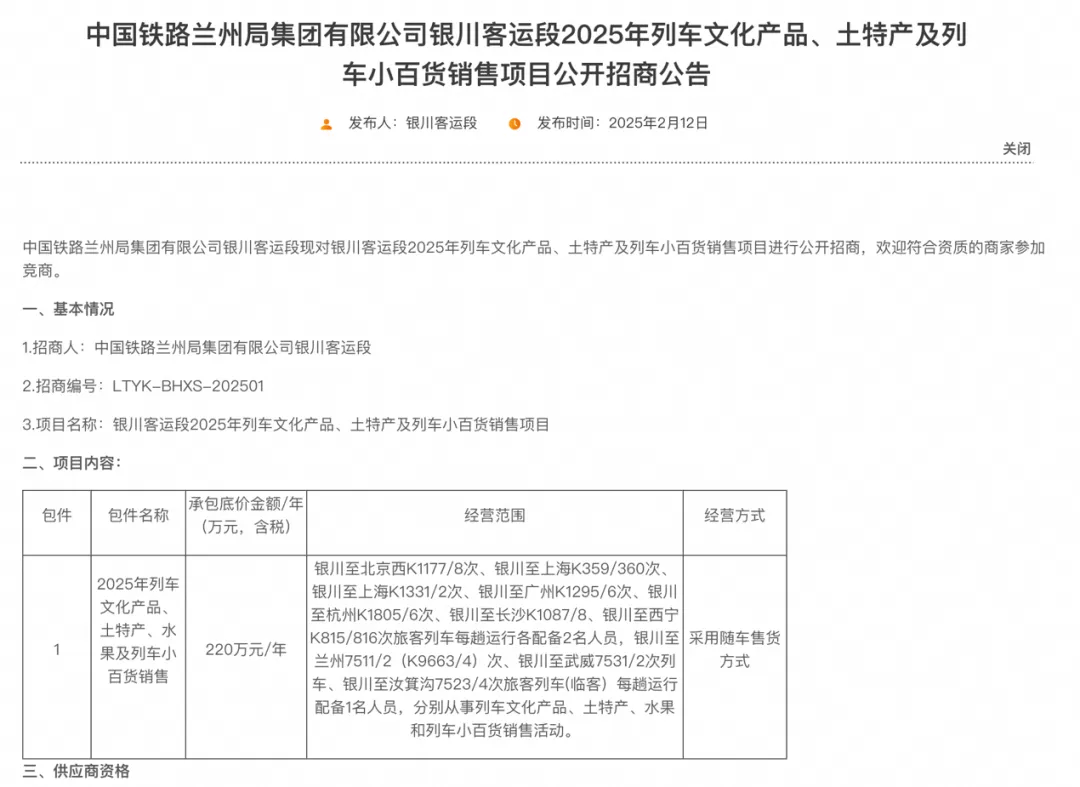
Task: Select the publisher text 发布人：银川客运段
Action: click(x=413, y=123)
